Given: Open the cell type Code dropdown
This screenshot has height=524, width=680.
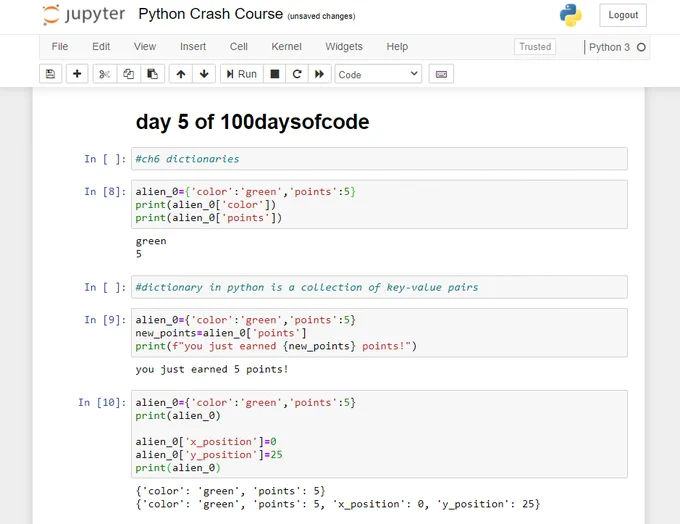Looking at the screenshot, I should click(x=378, y=75).
